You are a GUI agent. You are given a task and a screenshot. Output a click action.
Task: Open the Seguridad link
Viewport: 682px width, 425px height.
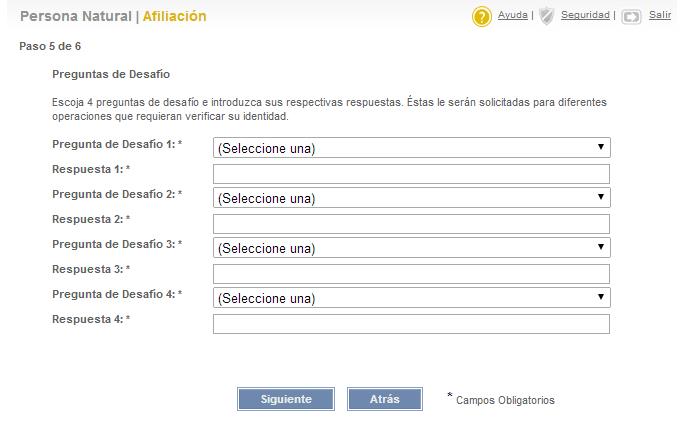[585, 15]
